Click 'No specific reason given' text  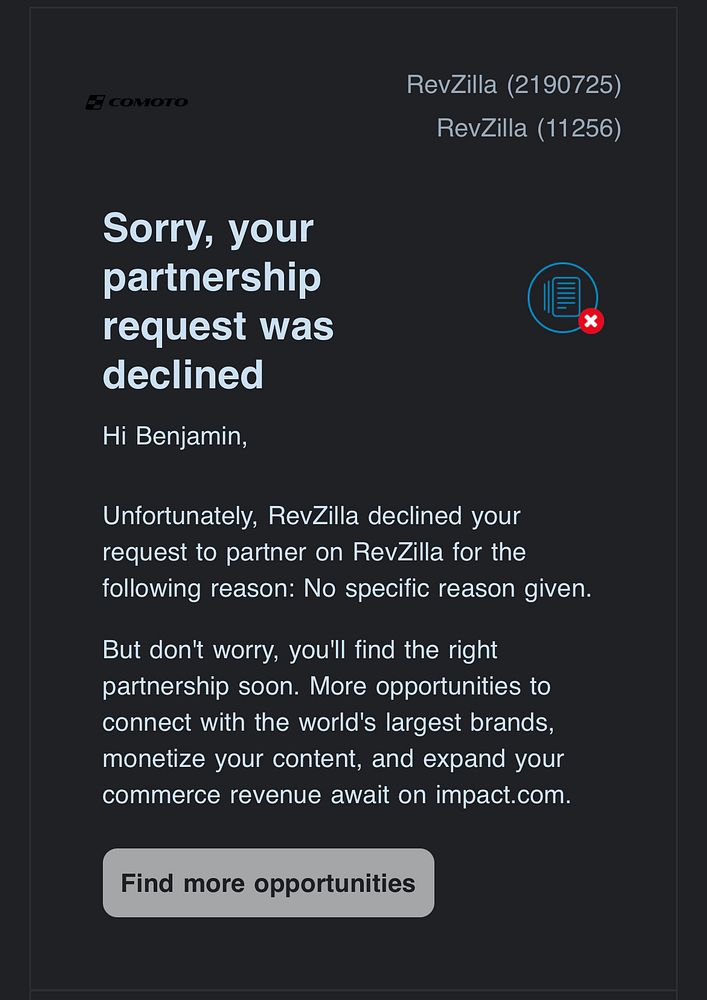pyautogui.click(x=447, y=588)
